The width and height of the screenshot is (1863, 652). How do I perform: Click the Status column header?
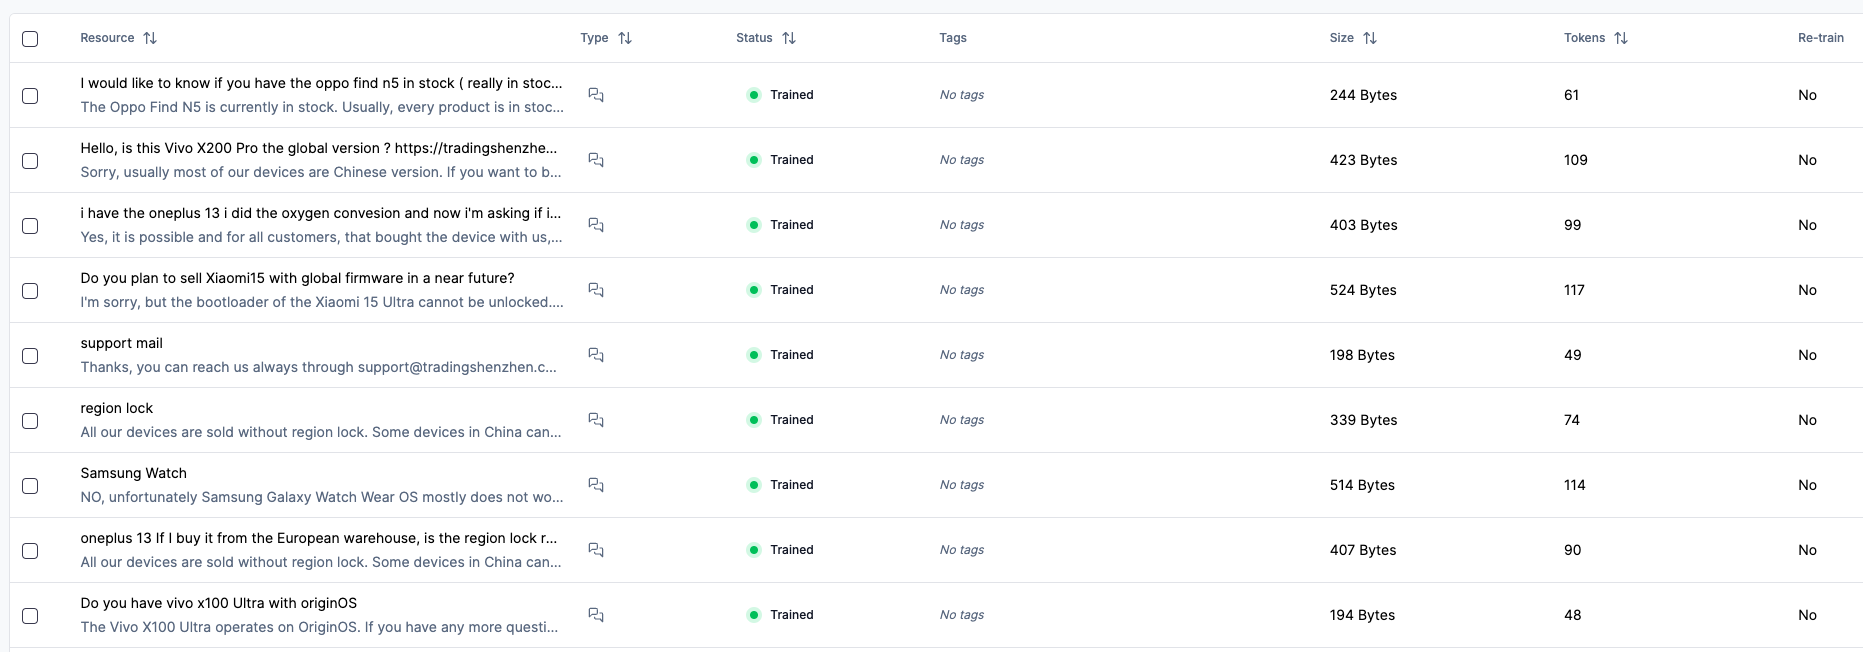point(754,38)
